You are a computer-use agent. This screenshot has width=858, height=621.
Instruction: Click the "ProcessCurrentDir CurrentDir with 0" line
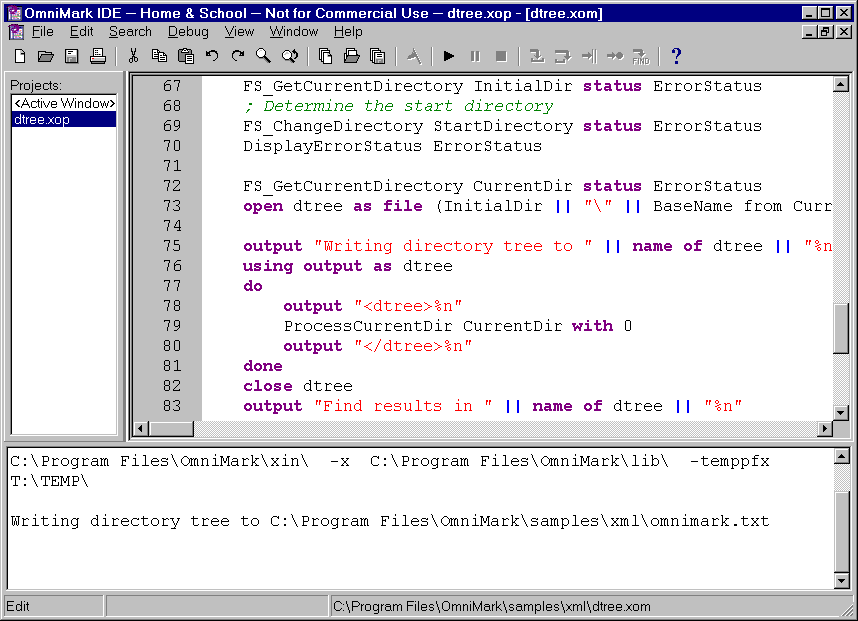click(457, 326)
